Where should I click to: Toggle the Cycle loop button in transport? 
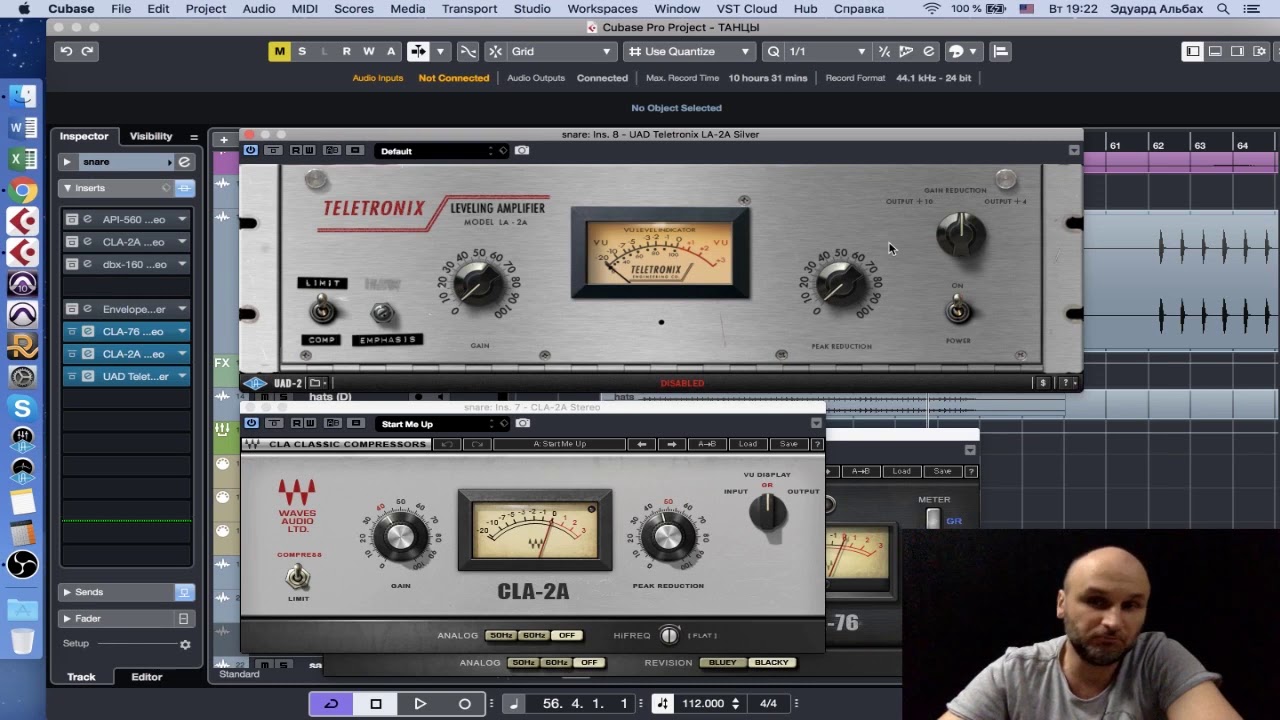(x=331, y=704)
